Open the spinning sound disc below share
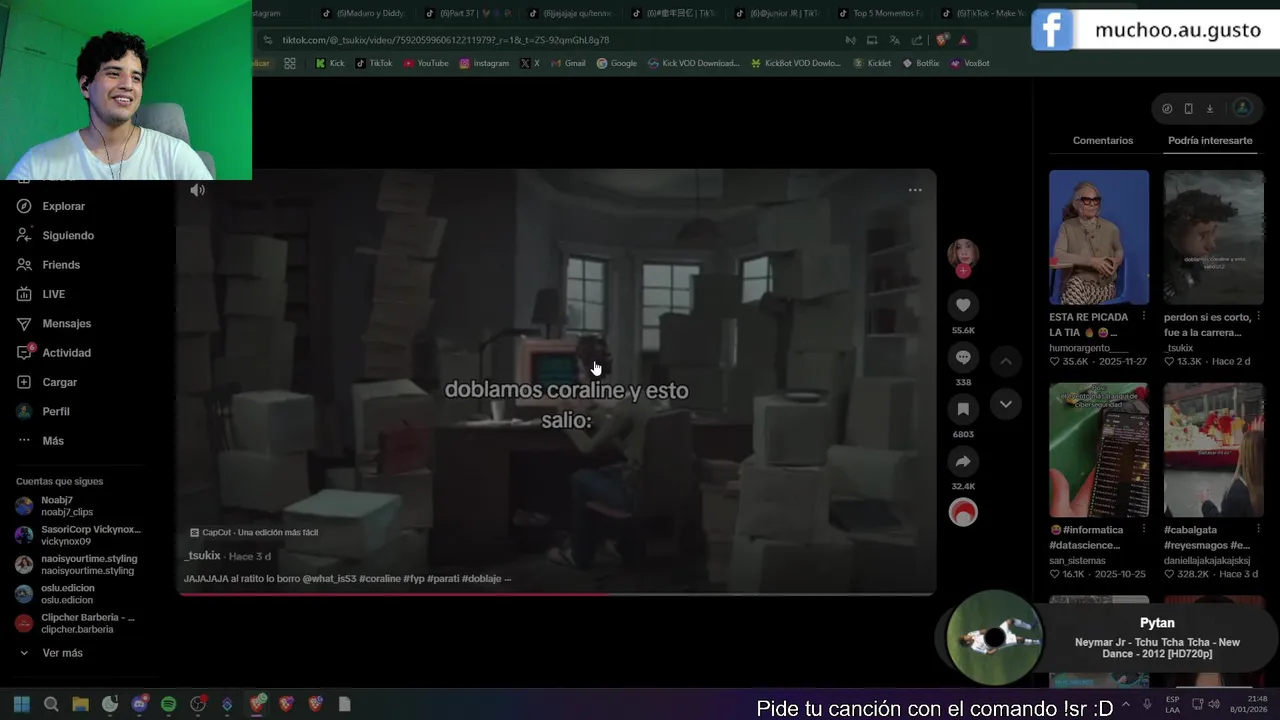The image size is (1280, 720). click(963, 512)
